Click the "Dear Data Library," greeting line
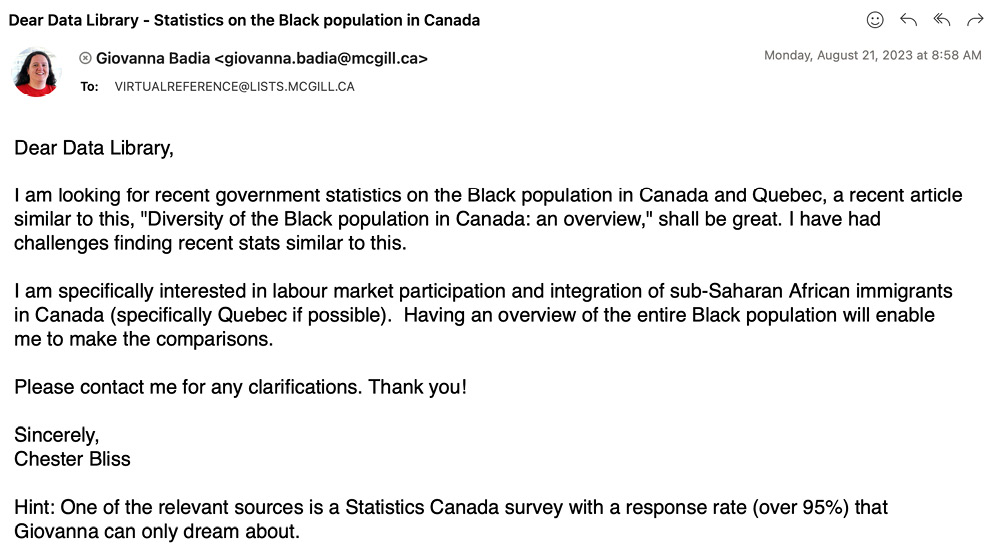995x557 pixels. click(94, 148)
